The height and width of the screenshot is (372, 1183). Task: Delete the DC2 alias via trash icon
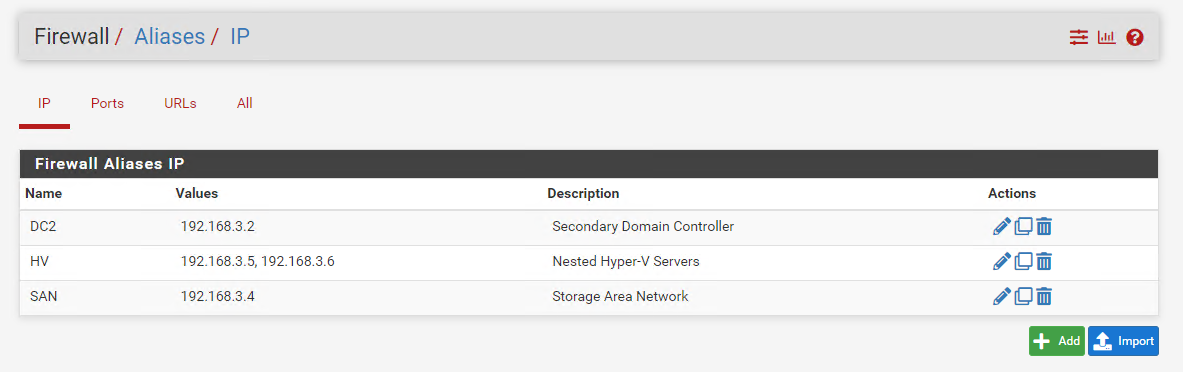tap(1043, 226)
